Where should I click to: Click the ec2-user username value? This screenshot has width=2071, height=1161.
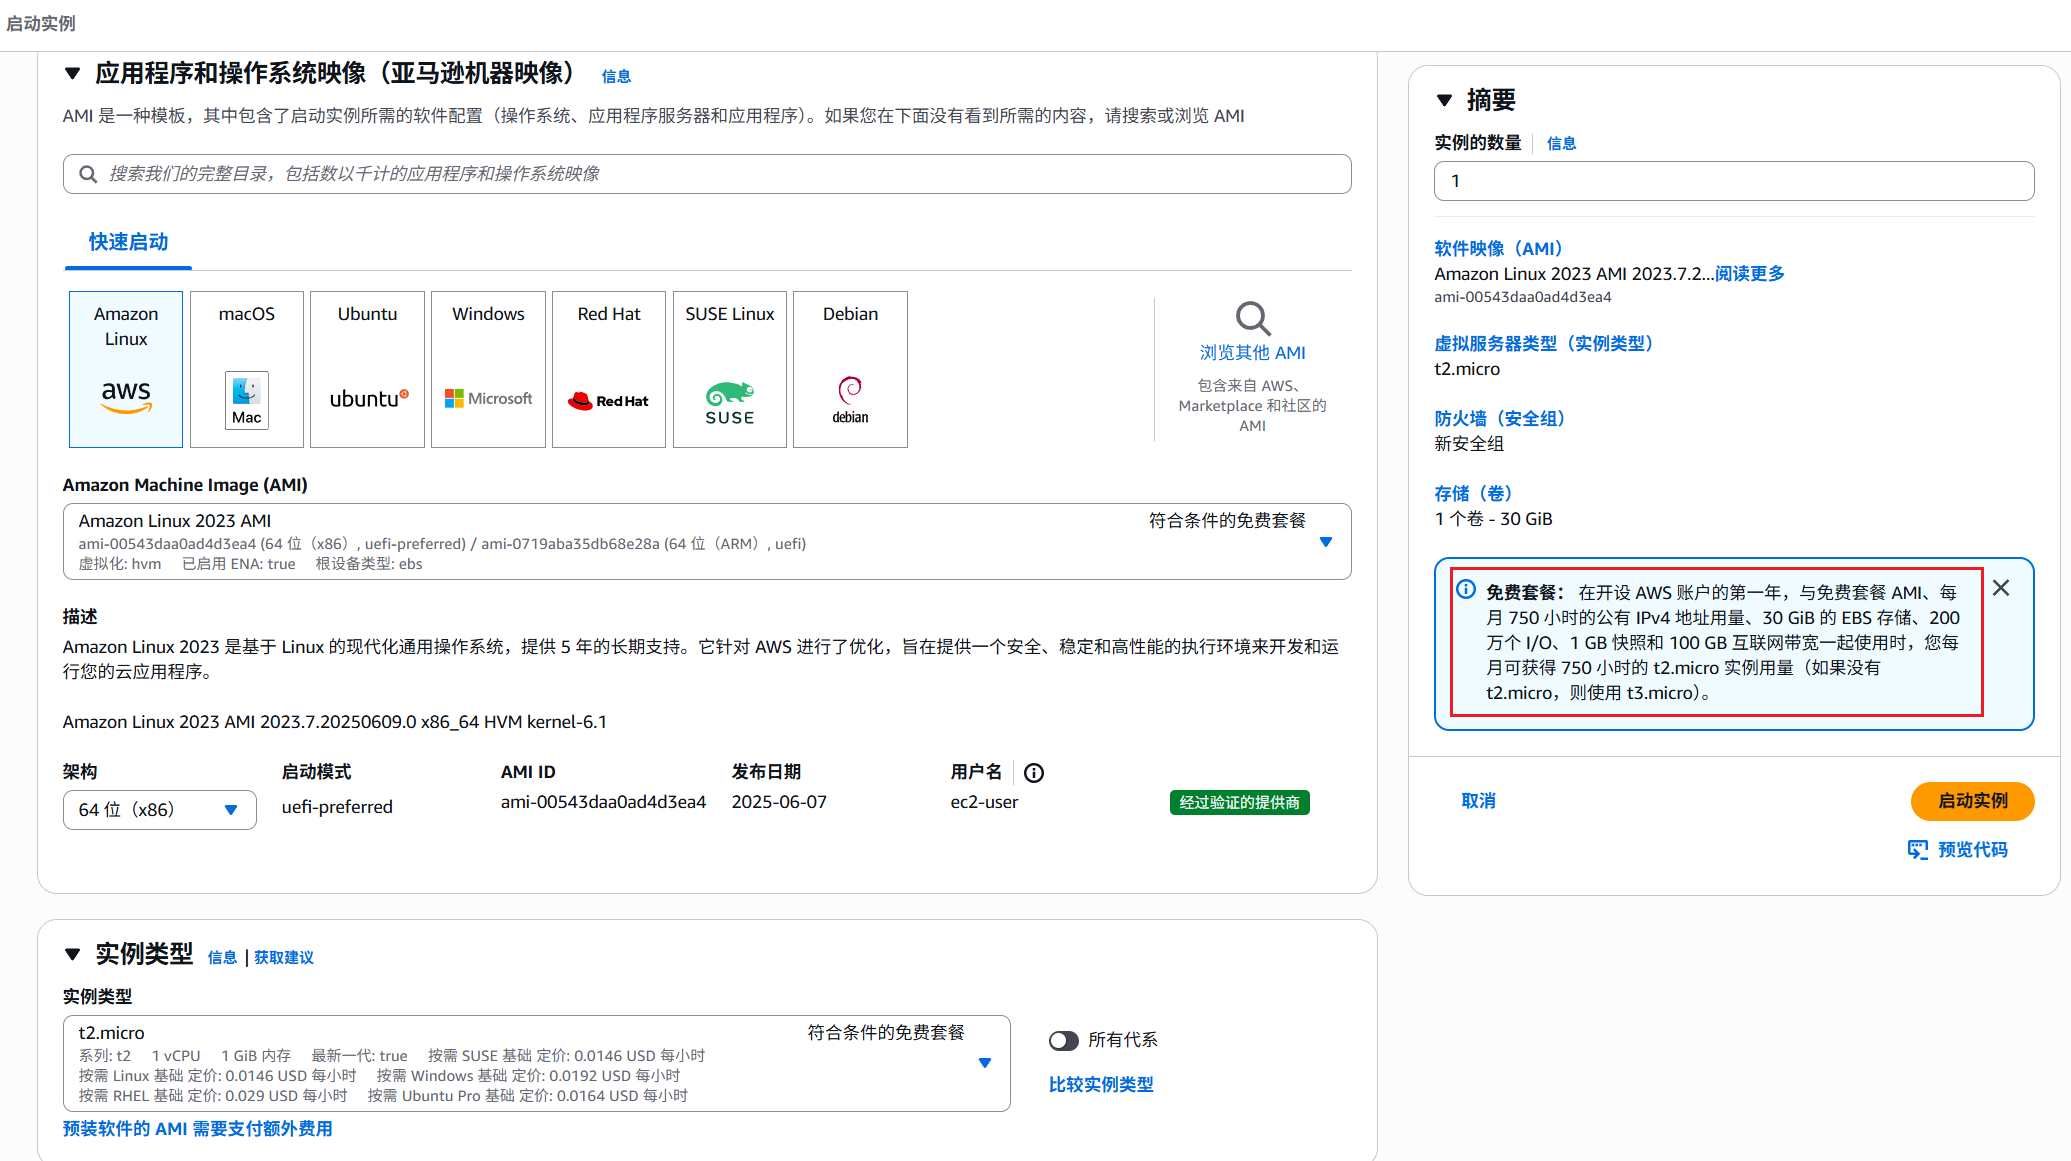(x=984, y=802)
